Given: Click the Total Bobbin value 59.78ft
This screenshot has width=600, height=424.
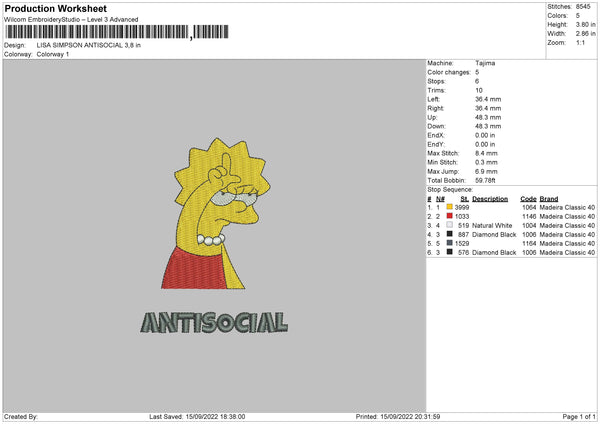Looking at the screenshot, I should (x=485, y=181).
